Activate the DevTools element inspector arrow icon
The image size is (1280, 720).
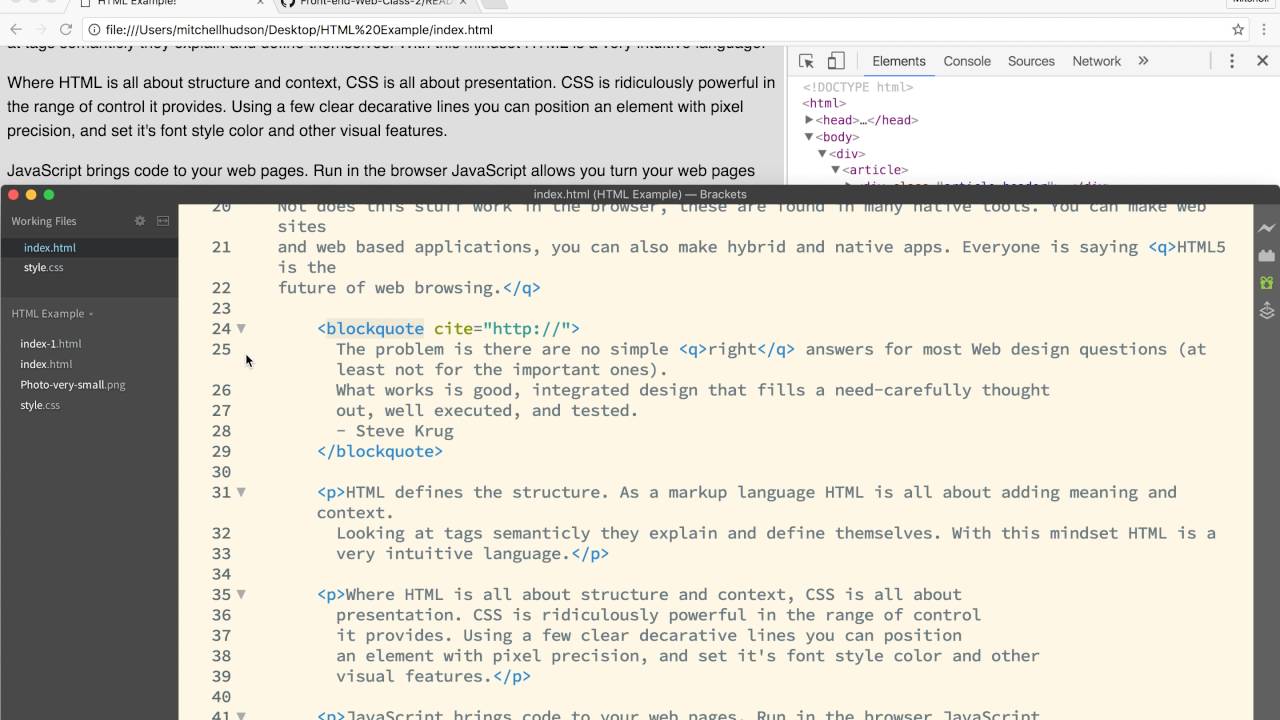point(806,61)
